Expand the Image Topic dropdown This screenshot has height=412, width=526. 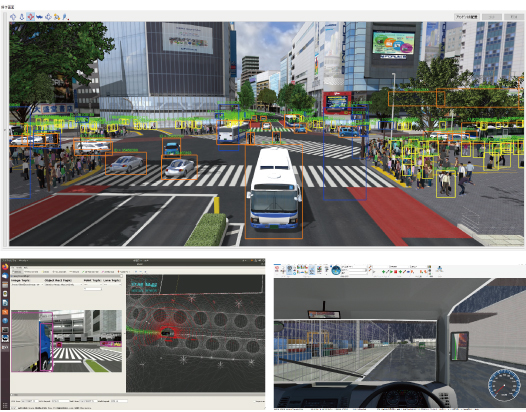27,284
